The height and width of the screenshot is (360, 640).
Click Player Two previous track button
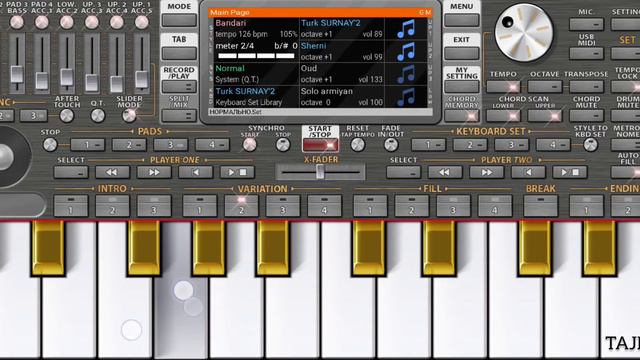pos(528,172)
